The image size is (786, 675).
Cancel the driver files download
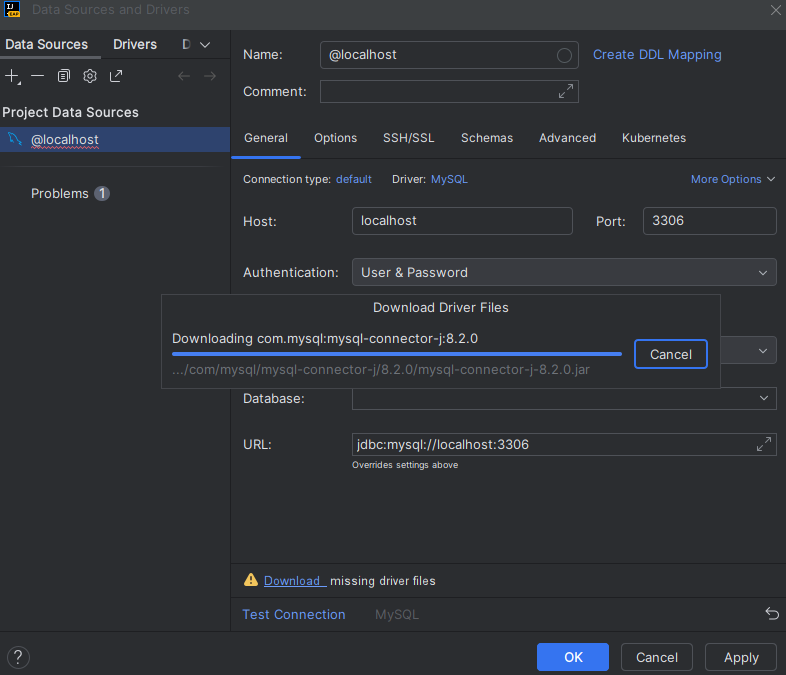[671, 354]
